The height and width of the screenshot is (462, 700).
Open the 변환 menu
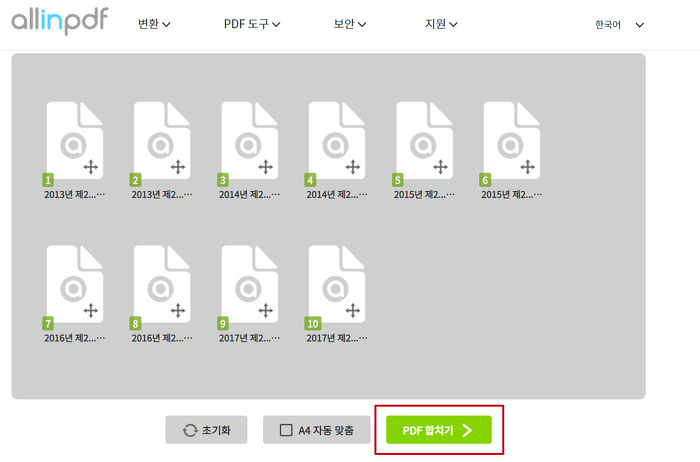coord(154,24)
